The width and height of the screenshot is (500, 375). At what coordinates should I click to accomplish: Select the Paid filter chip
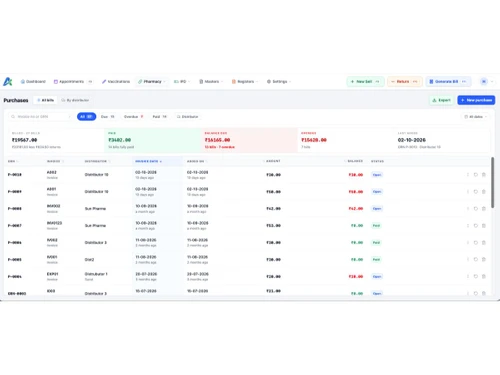pos(159,117)
